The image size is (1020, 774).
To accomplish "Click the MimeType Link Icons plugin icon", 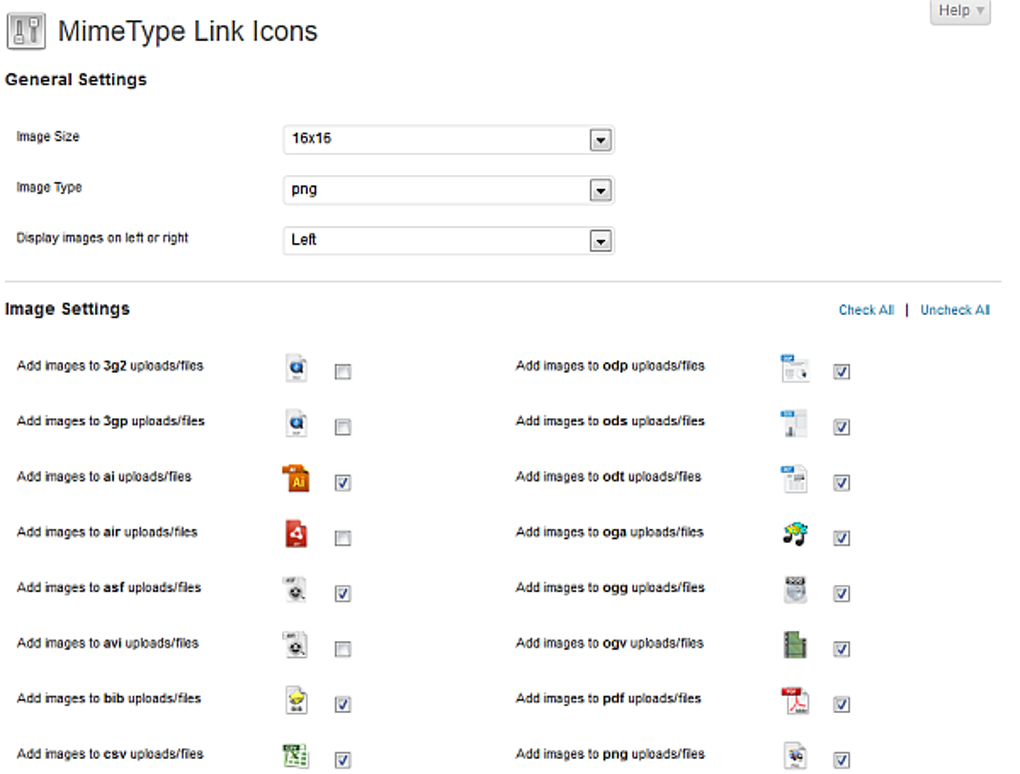I will pos(27,31).
